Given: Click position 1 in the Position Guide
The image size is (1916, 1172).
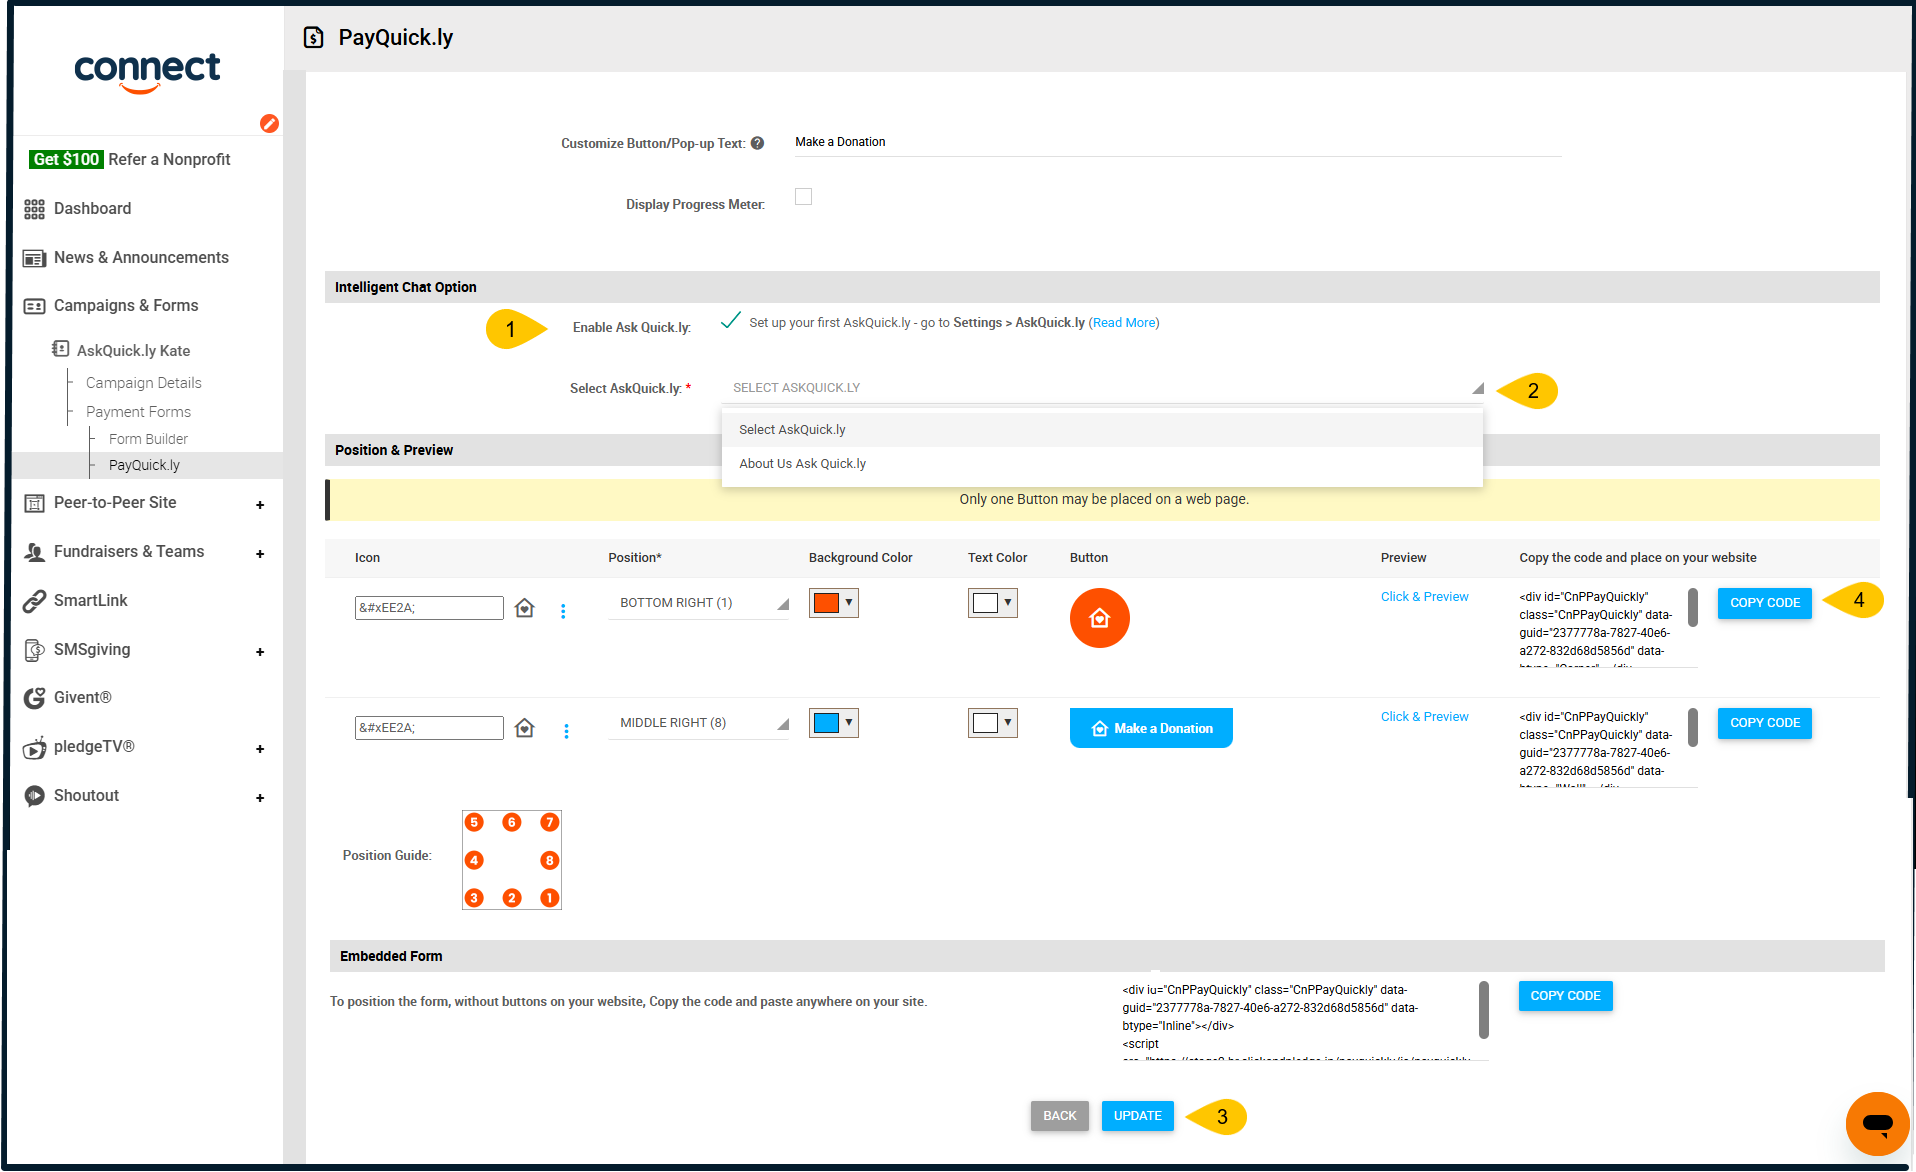Looking at the screenshot, I should click(549, 898).
